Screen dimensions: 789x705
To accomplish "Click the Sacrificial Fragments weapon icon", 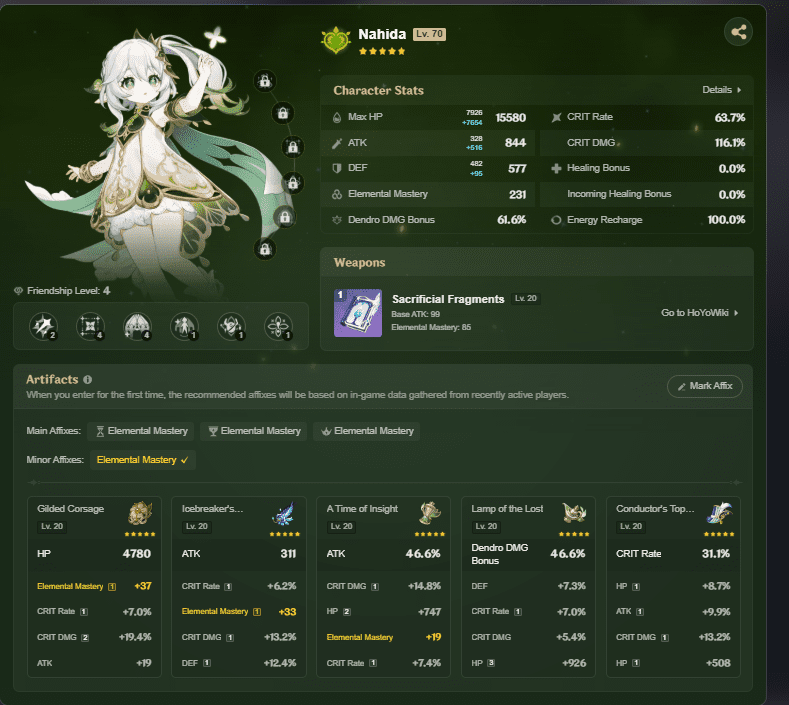I will point(357,313).
